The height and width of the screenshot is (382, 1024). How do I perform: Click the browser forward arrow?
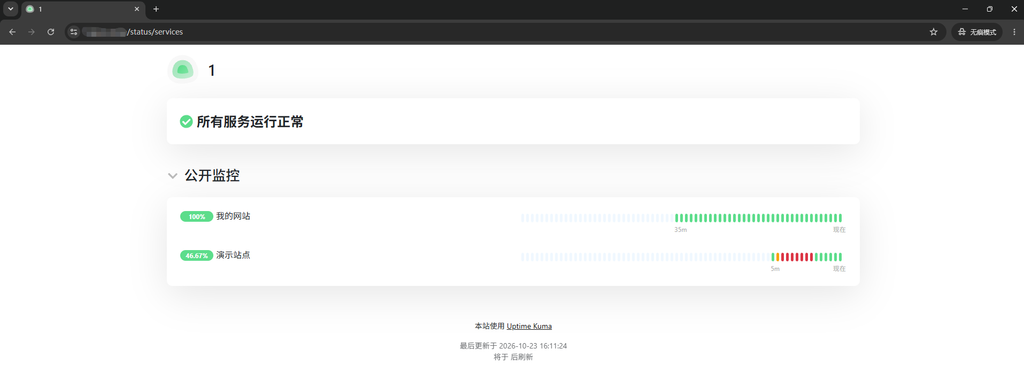pyautogui.click(x=31, y=31)
